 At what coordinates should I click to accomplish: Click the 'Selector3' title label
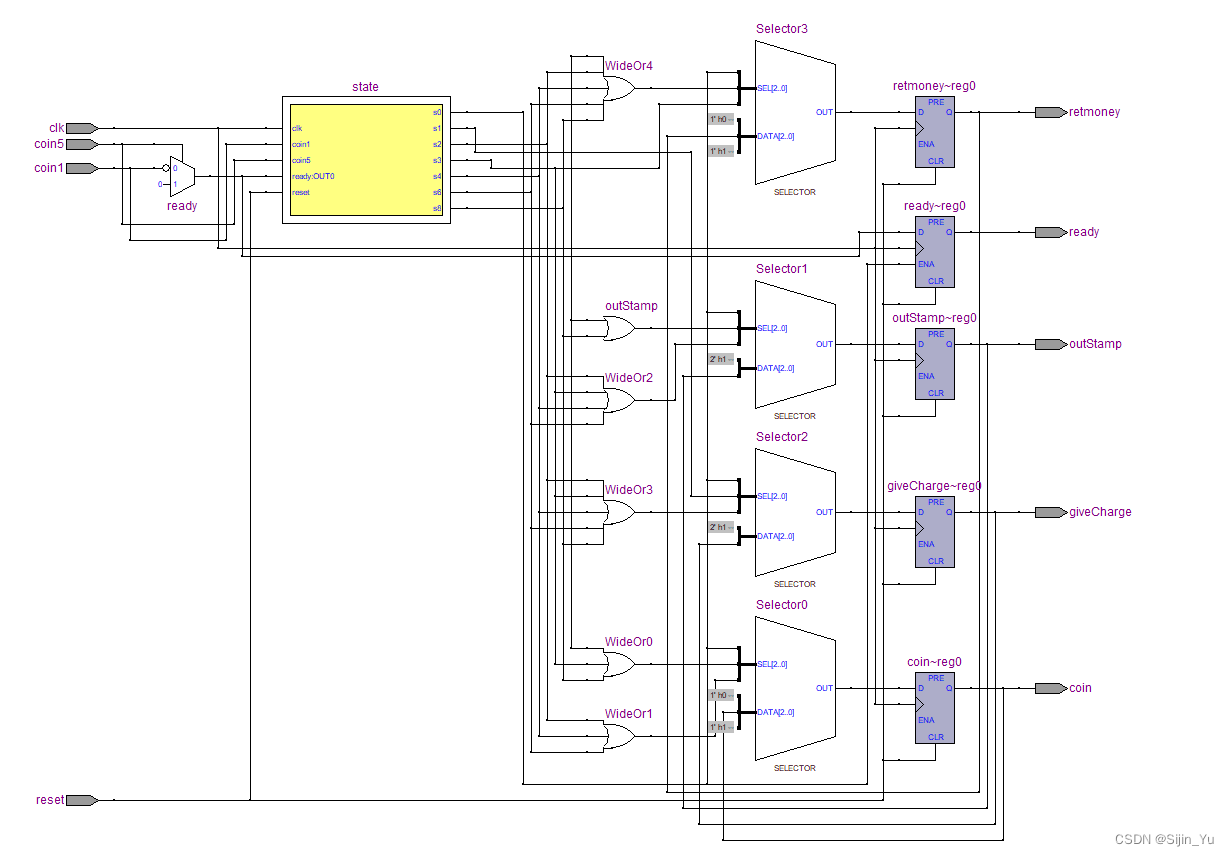[x=782, y=29]
